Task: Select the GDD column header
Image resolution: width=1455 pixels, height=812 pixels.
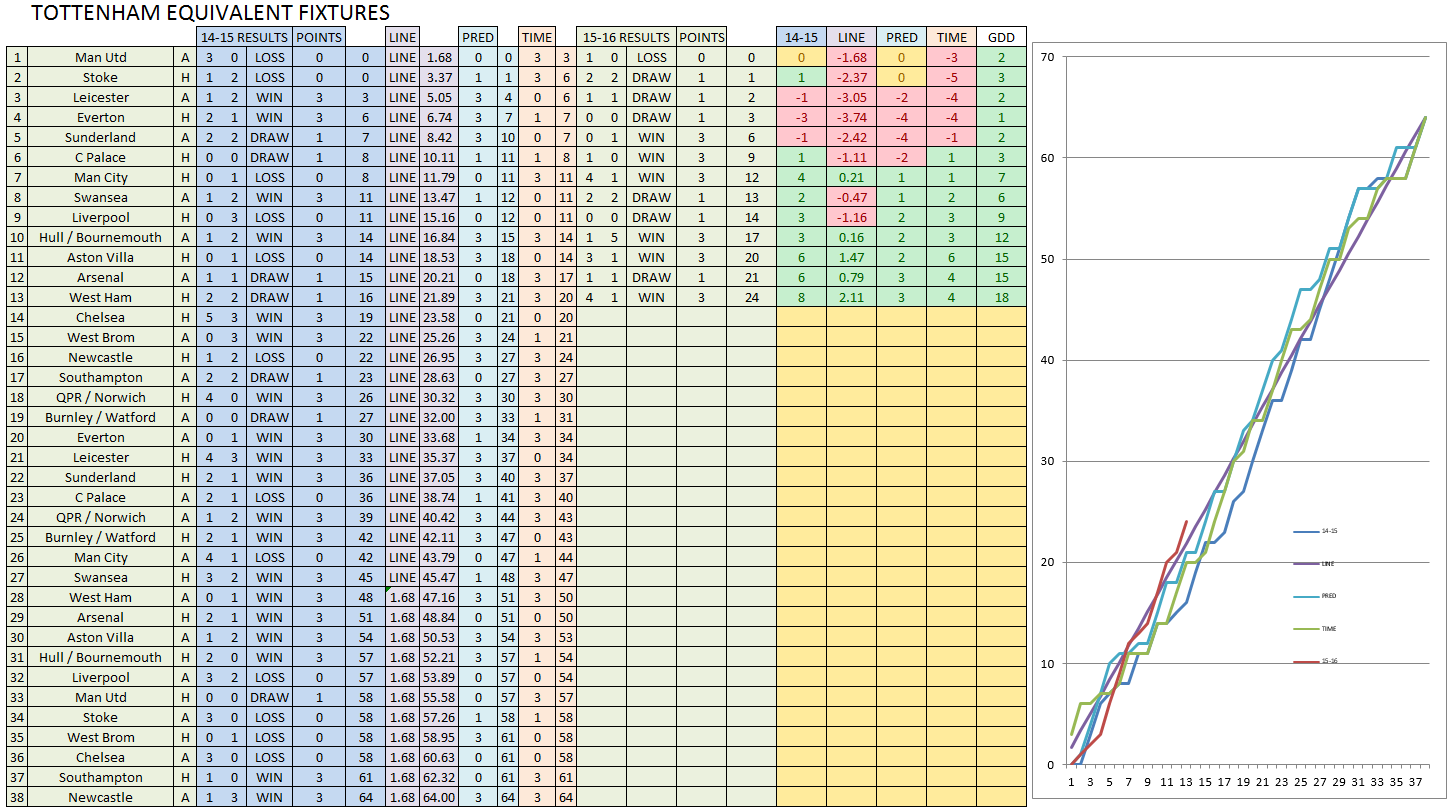Action: (x=1001, y=37)
